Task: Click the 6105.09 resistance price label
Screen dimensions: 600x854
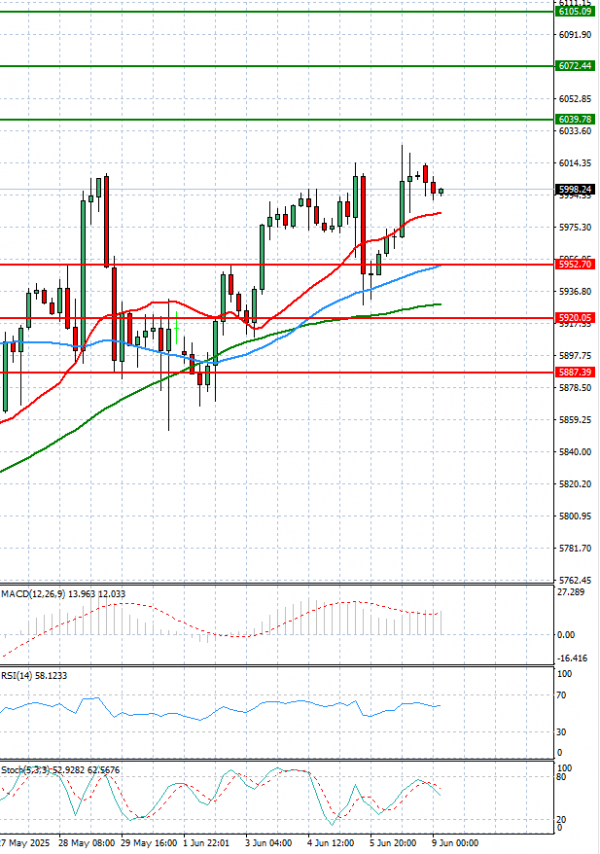Action: pos(574,12)
